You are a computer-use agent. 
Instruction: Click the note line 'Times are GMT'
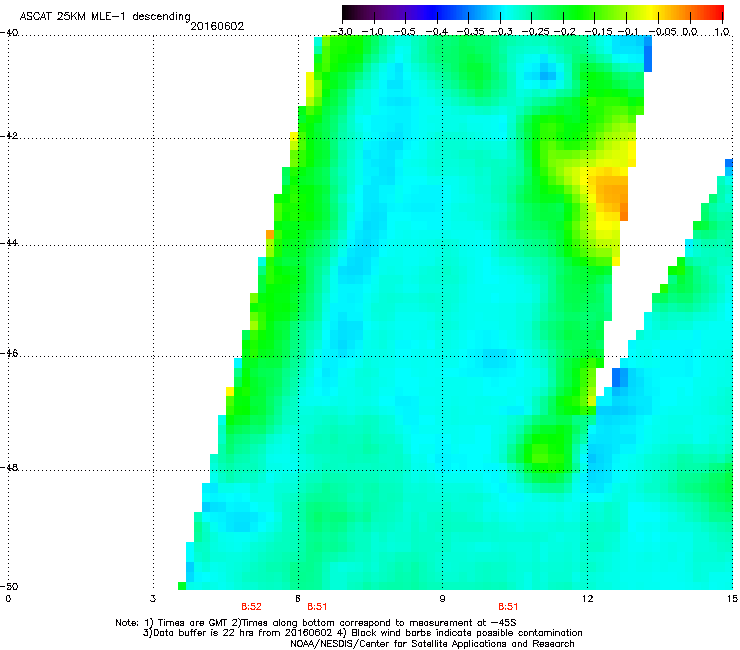[316, 623]
